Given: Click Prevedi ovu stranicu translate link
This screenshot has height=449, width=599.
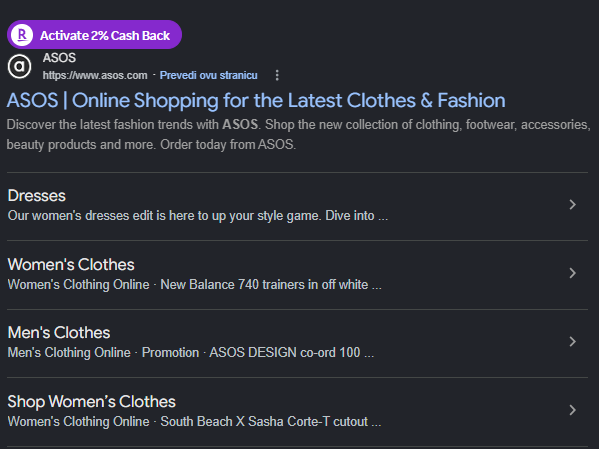Looking at the screenshot, I should (x=209, y=75).
